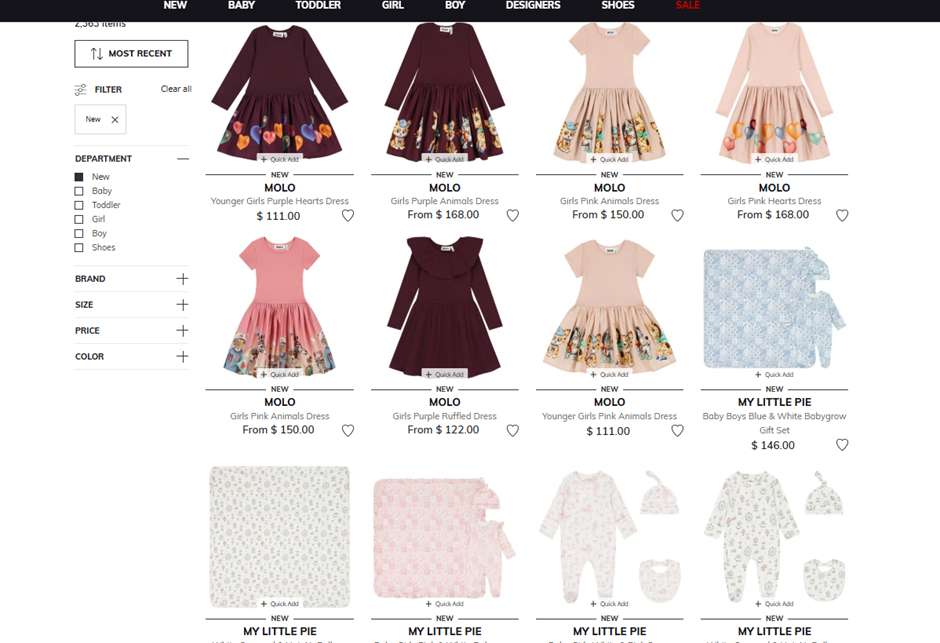Open the DESIGNERS navigation menu

(533, 5)
